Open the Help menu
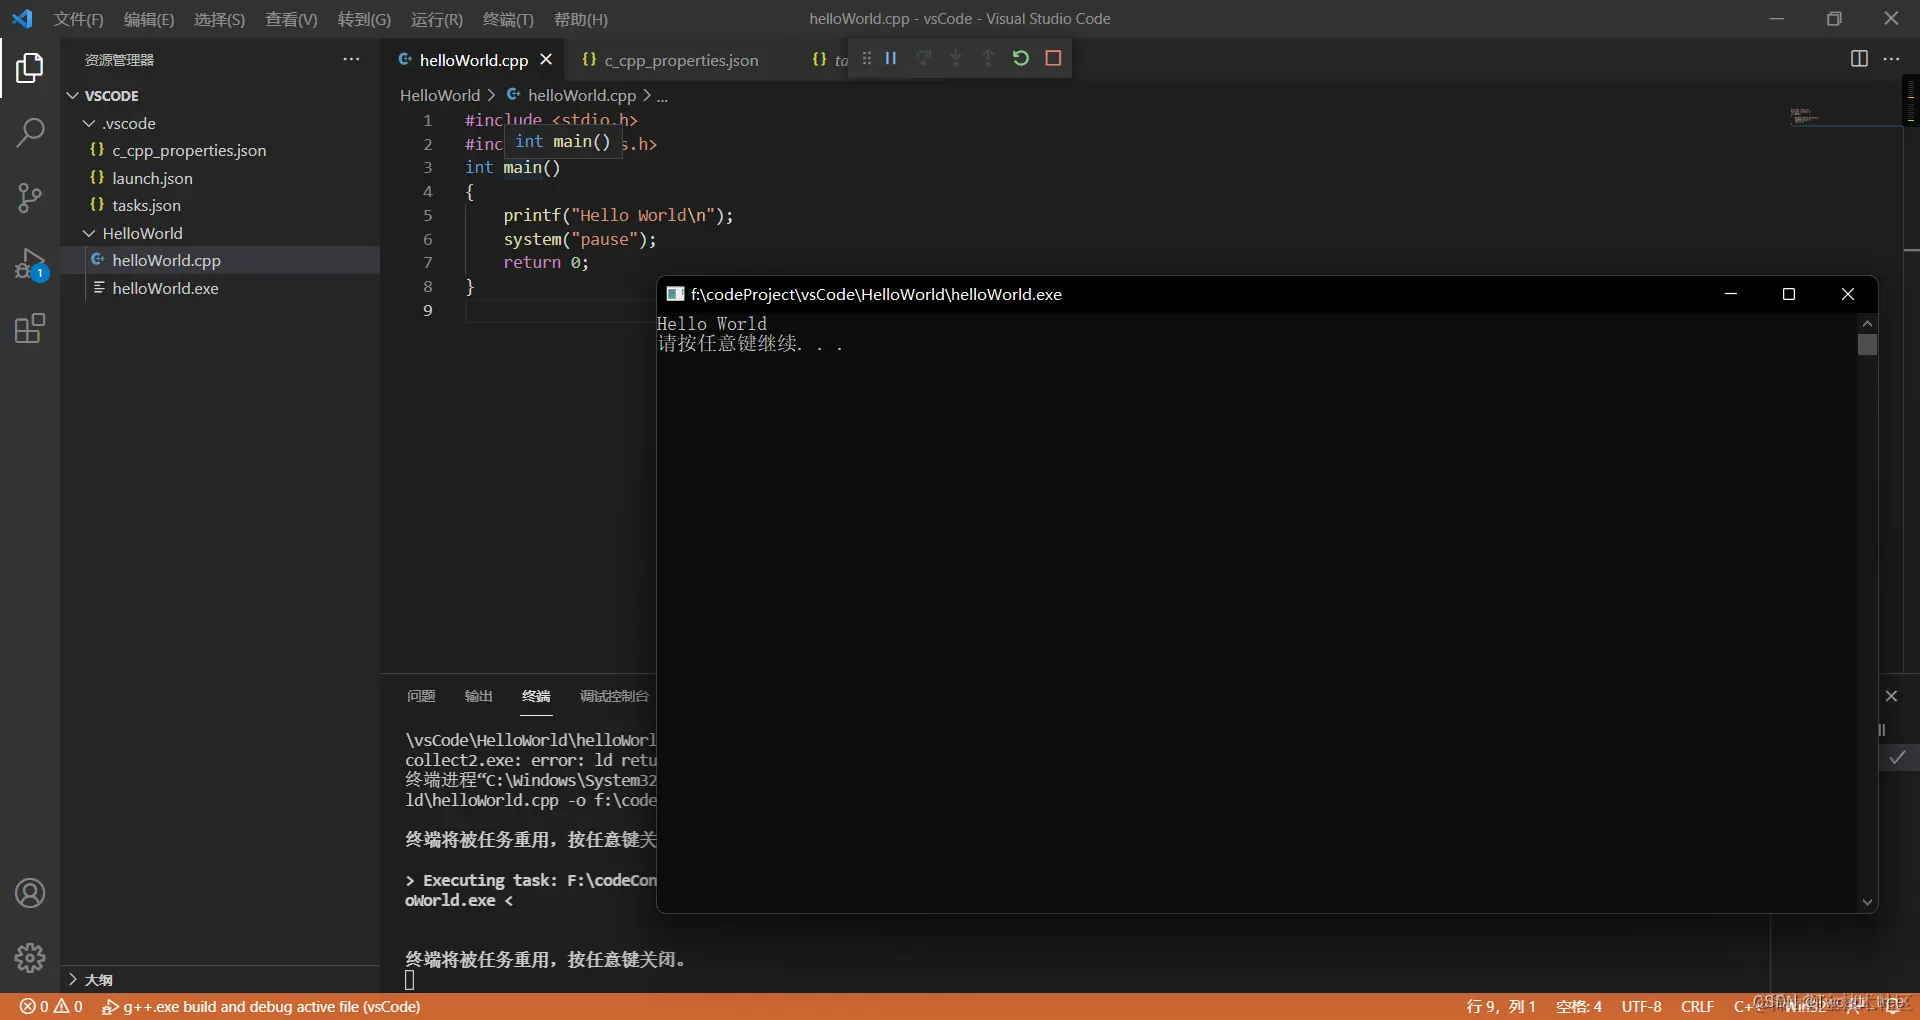Screen dimensions: 1920x1020 [581, 19]
